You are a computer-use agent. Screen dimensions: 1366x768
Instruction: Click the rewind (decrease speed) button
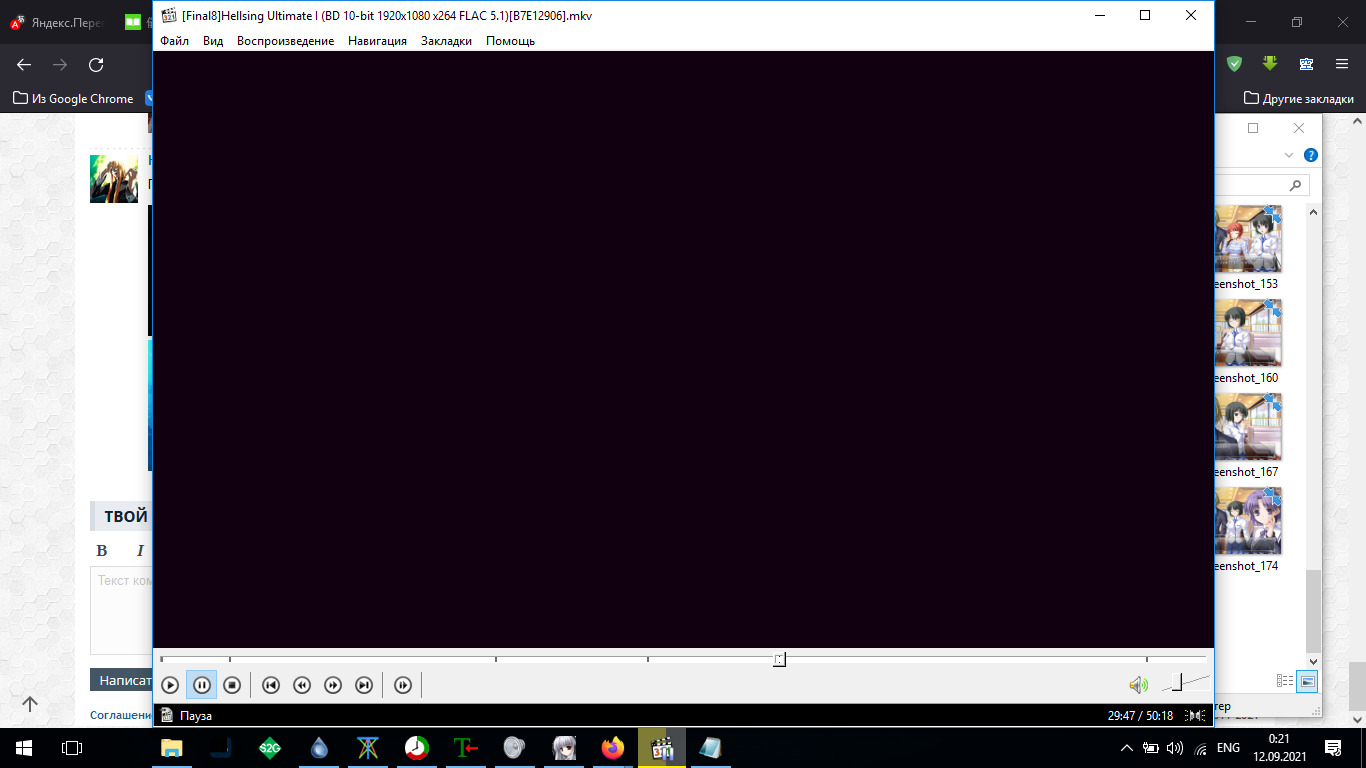tap(302, 685)
